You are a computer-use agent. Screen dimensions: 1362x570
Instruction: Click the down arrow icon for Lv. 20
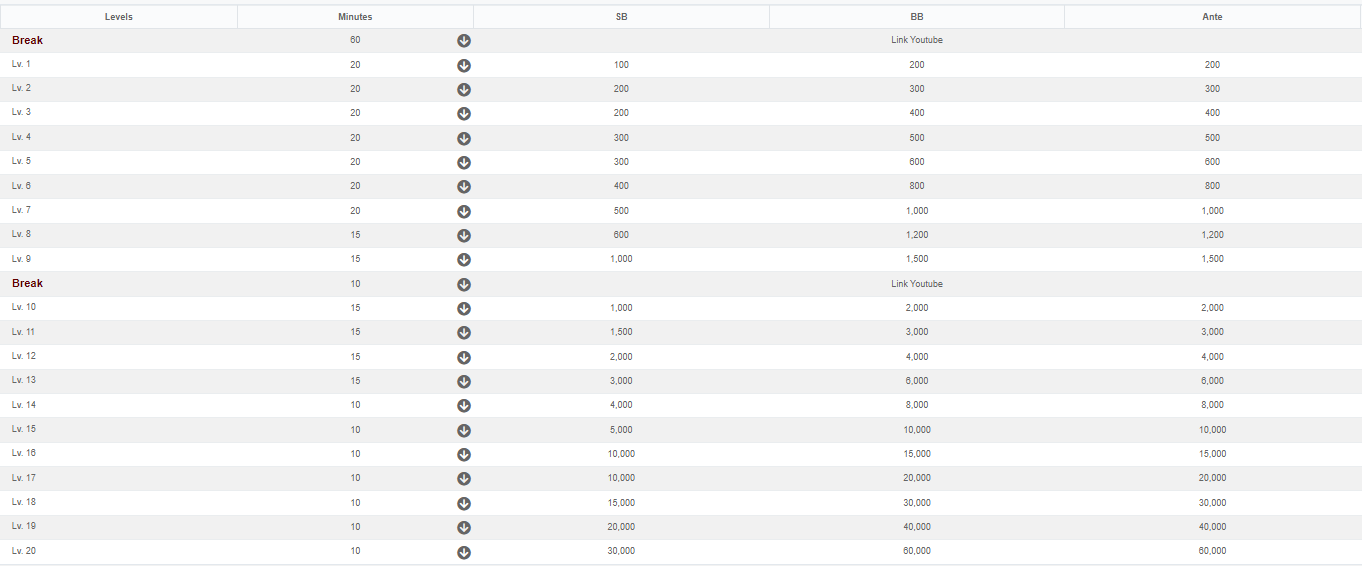coord(464,552)
